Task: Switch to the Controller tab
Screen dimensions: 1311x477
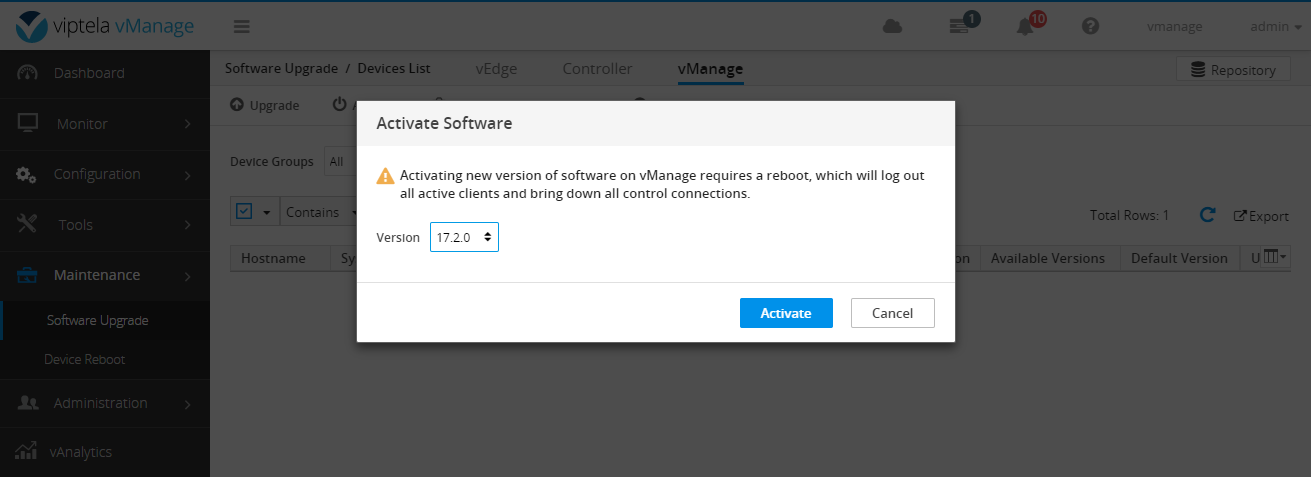Action: 597,69
